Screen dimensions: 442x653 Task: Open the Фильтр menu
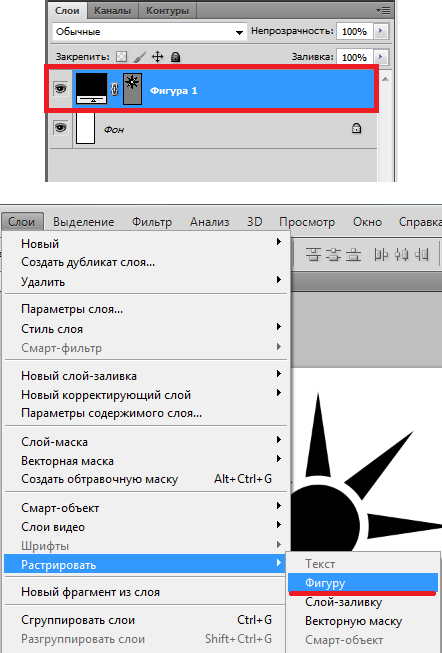(152, 222)
